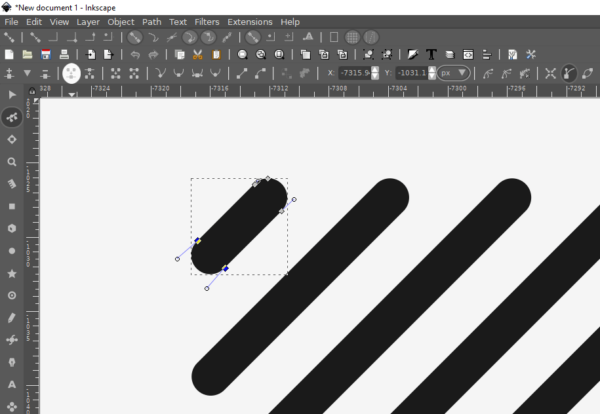Select the Spray tool
This screenshot has width=600, height=414.
click(x=12, y=406)
